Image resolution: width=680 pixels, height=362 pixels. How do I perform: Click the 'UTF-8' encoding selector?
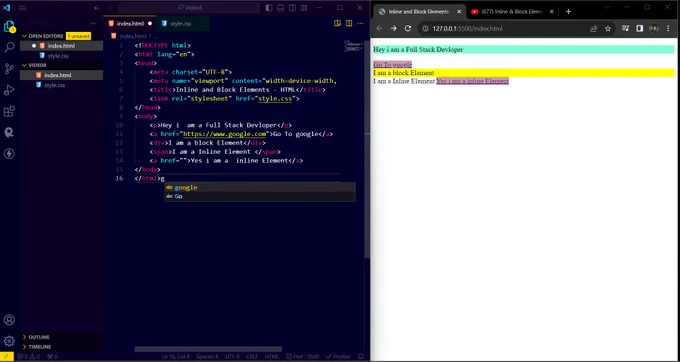[x=232, y=356]
